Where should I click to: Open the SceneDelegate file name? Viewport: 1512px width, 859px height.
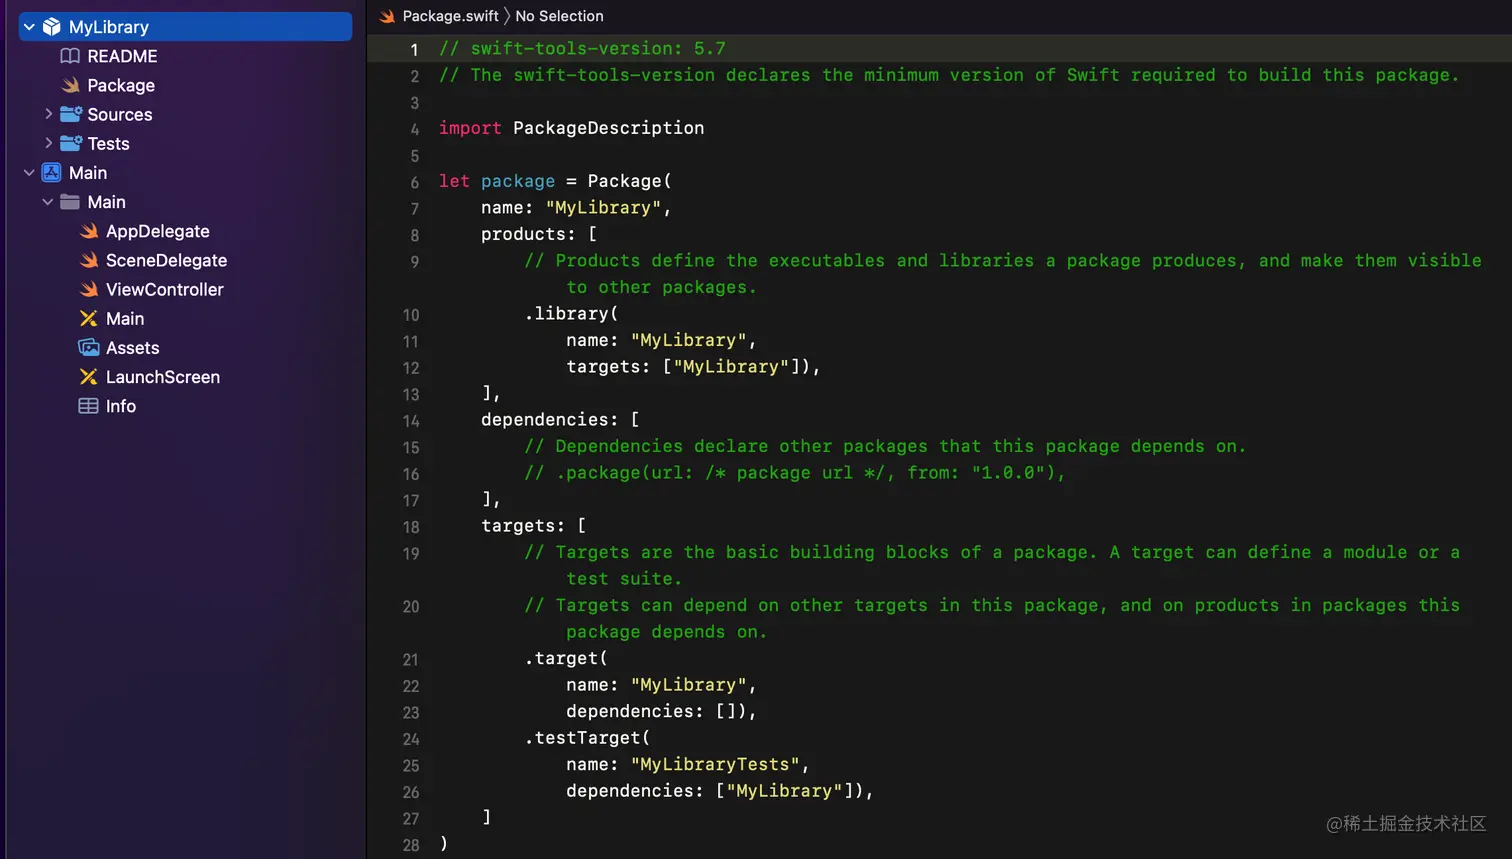click(166, 260)
